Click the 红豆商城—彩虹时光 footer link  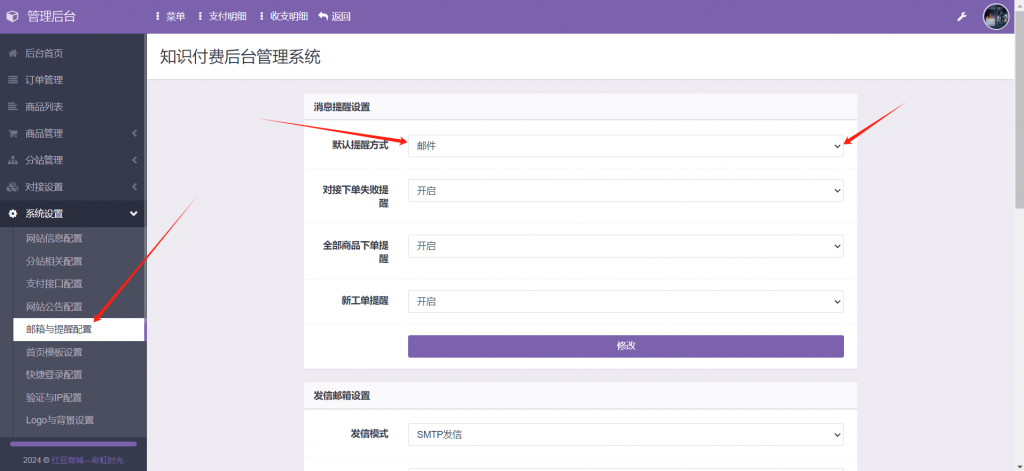88,461
